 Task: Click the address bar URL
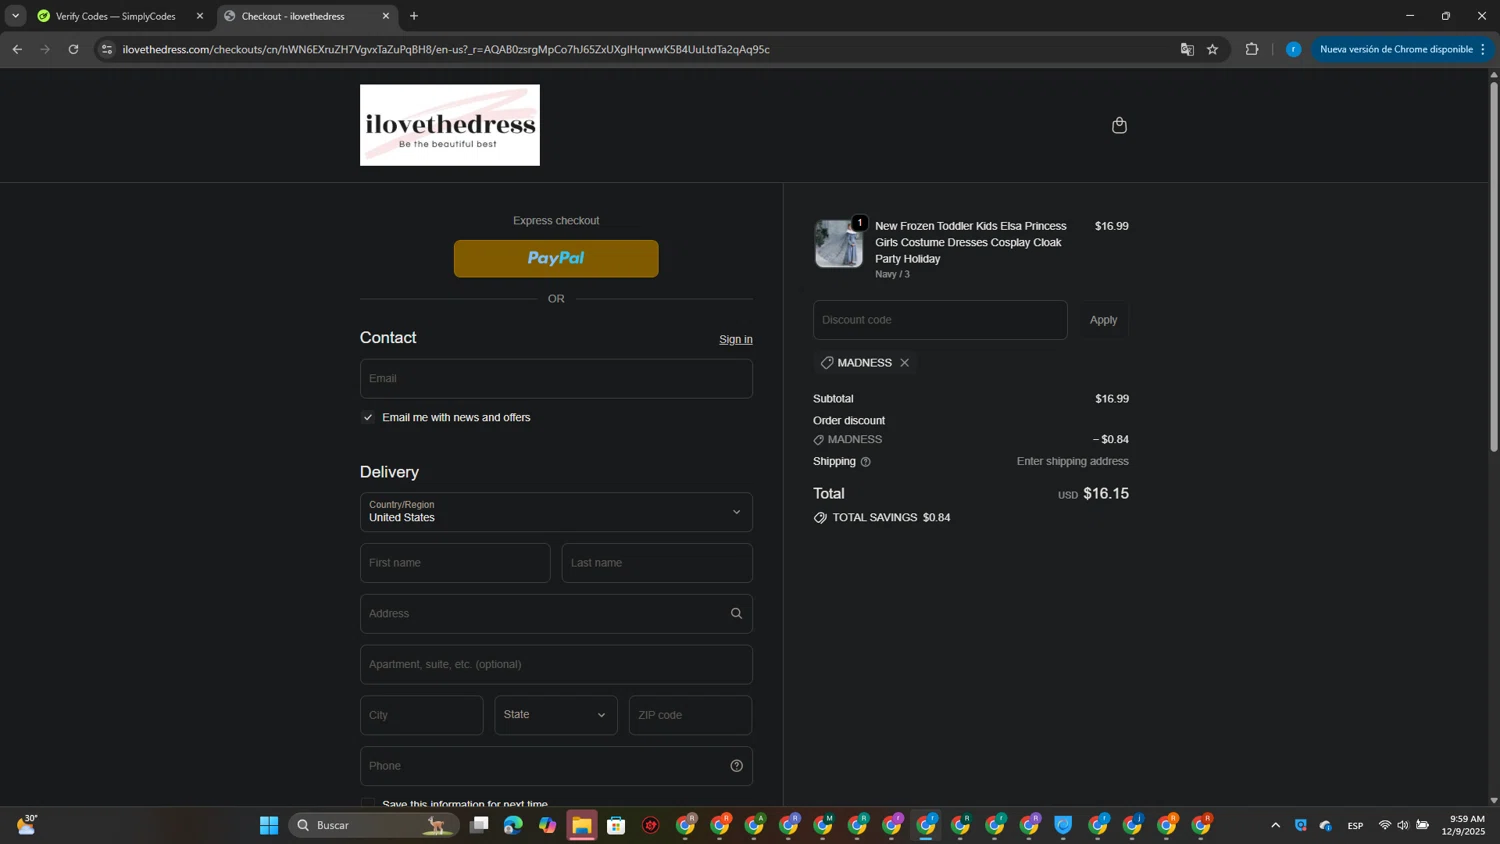tap(446, 49)
